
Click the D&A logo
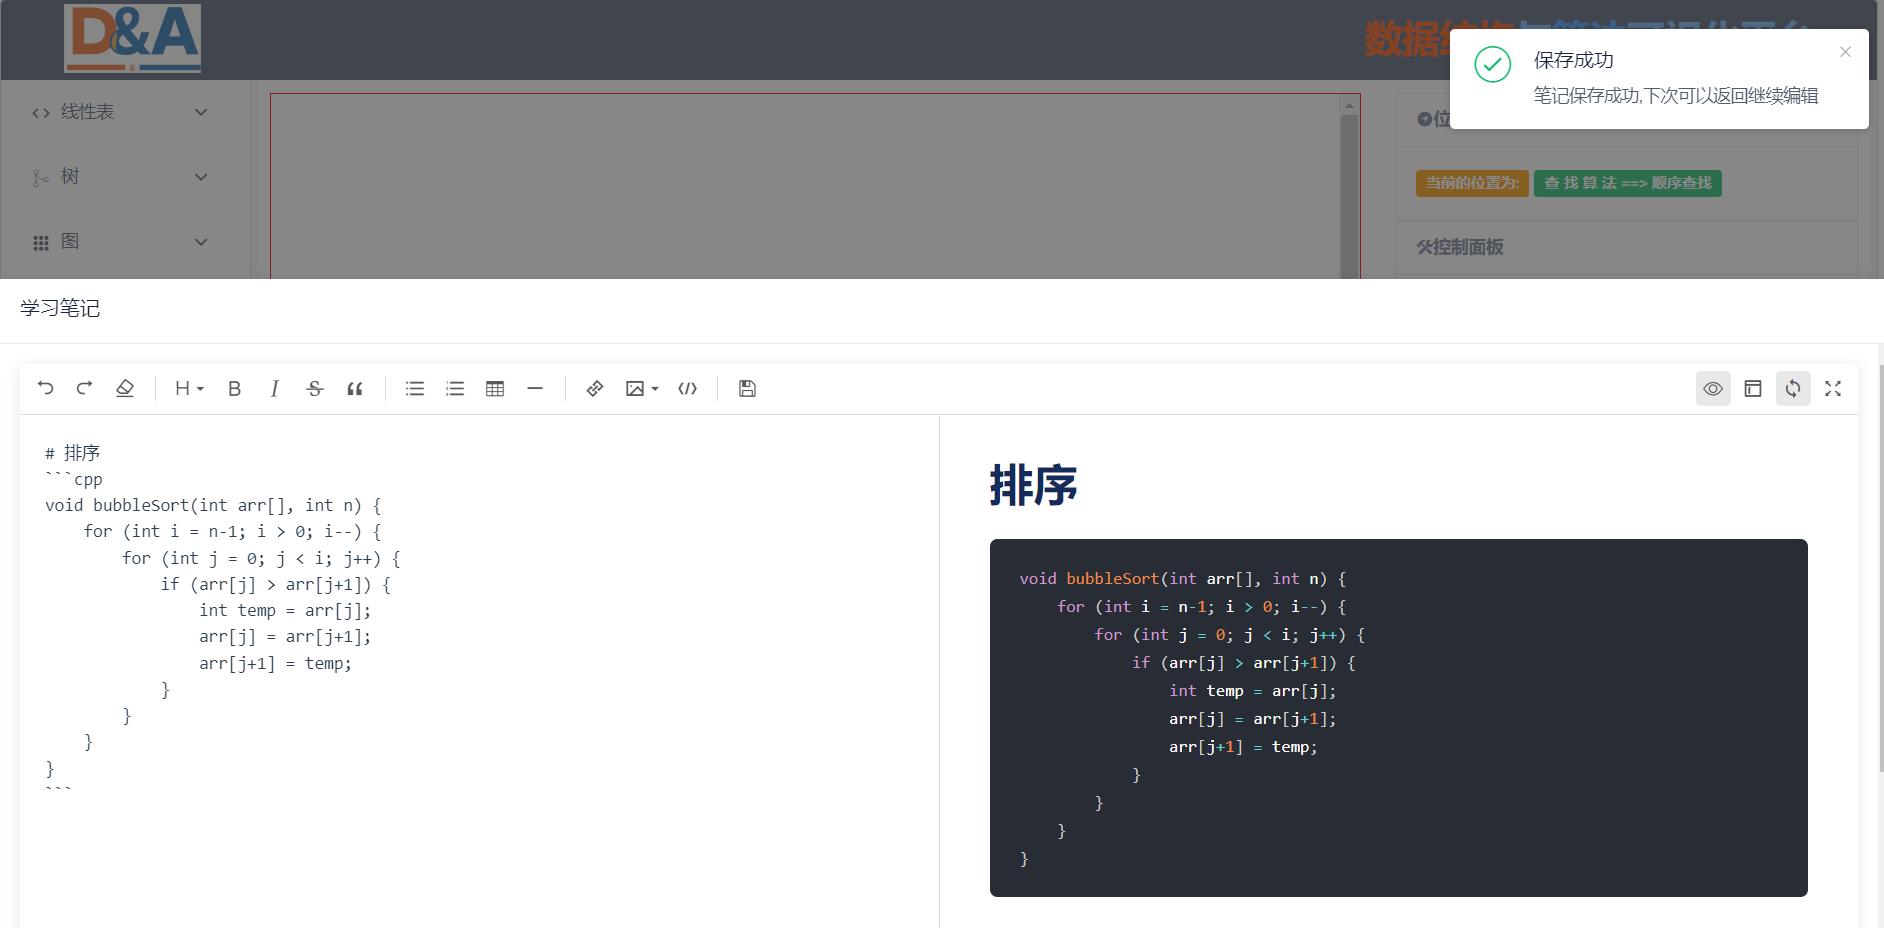point(132,38)
